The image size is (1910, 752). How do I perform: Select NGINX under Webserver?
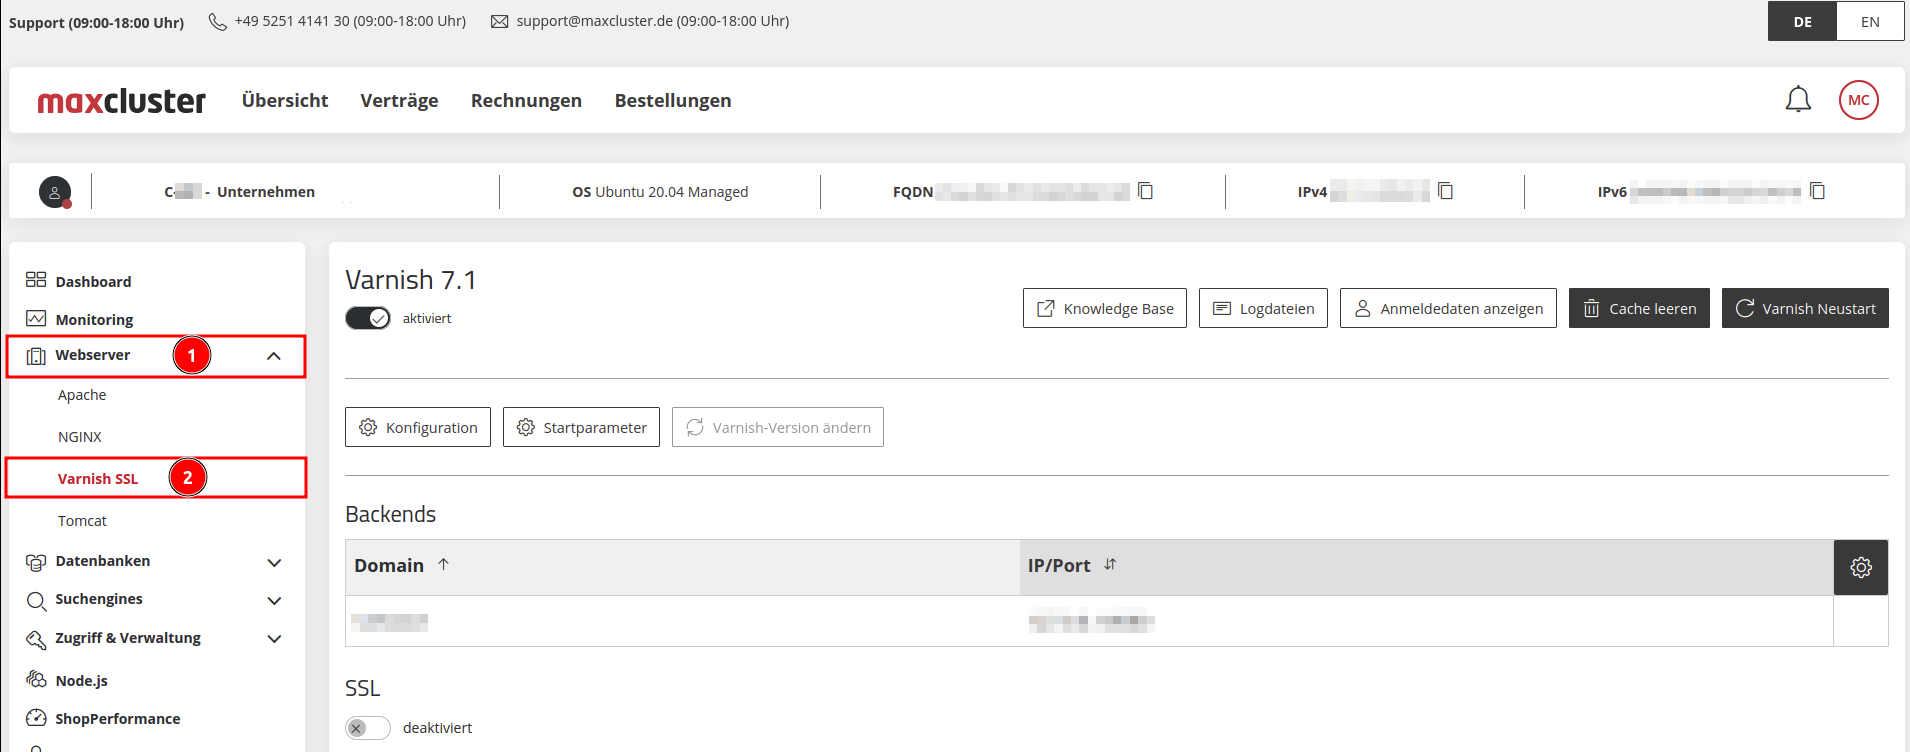(80, 437)
